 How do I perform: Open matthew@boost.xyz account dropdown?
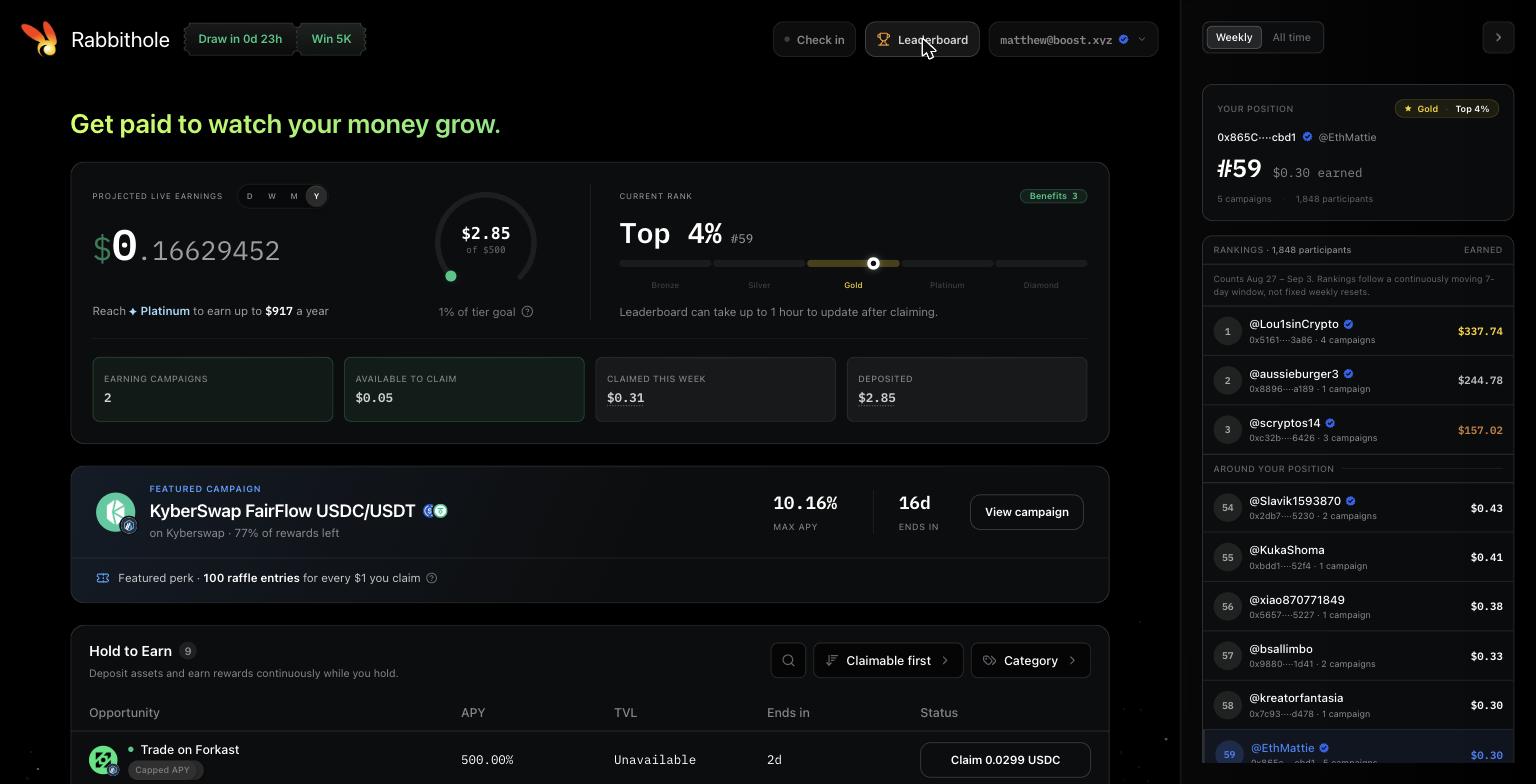pyautogui.click(x=1073, y=40)
